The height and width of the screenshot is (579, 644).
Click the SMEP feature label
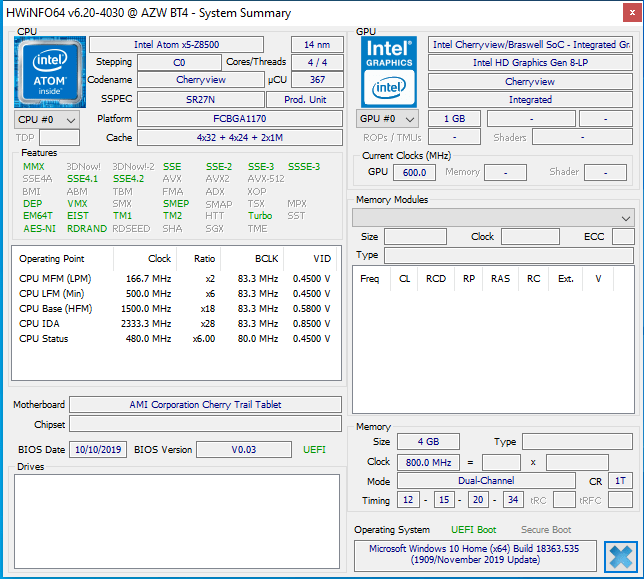pyautogui.click(x=176, y=204)
